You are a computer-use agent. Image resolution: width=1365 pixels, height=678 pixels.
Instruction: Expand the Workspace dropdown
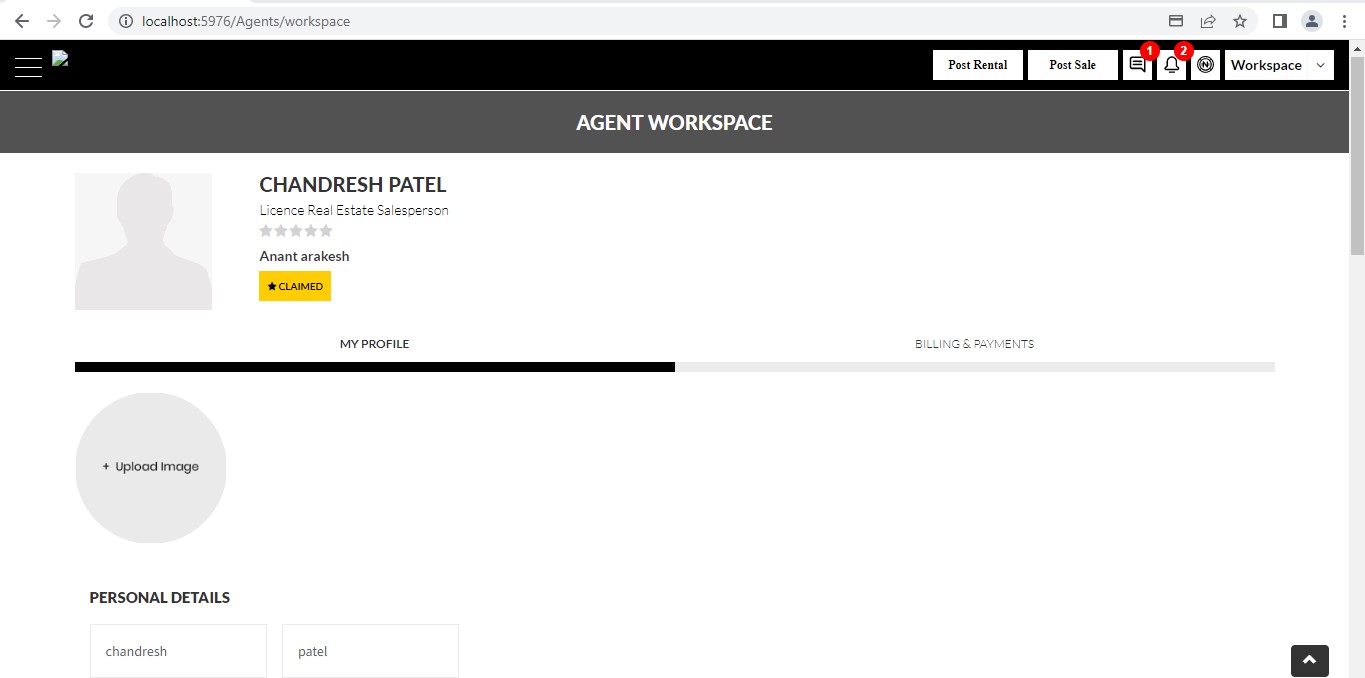pos(1279,65)
